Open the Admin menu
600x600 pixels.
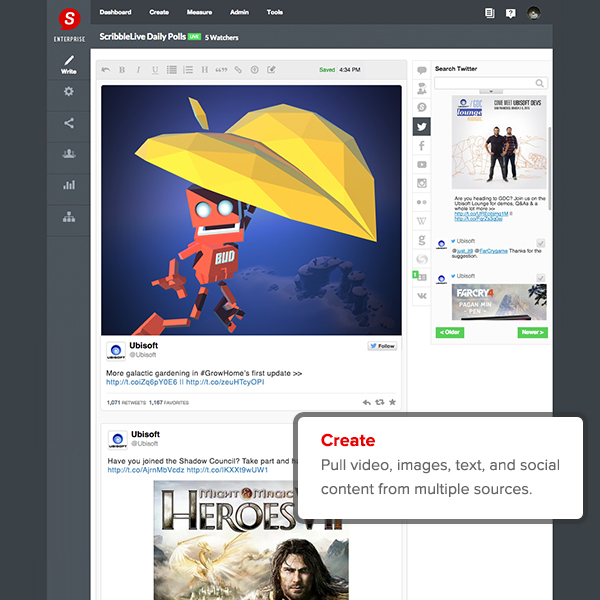[x=240, y=12]
